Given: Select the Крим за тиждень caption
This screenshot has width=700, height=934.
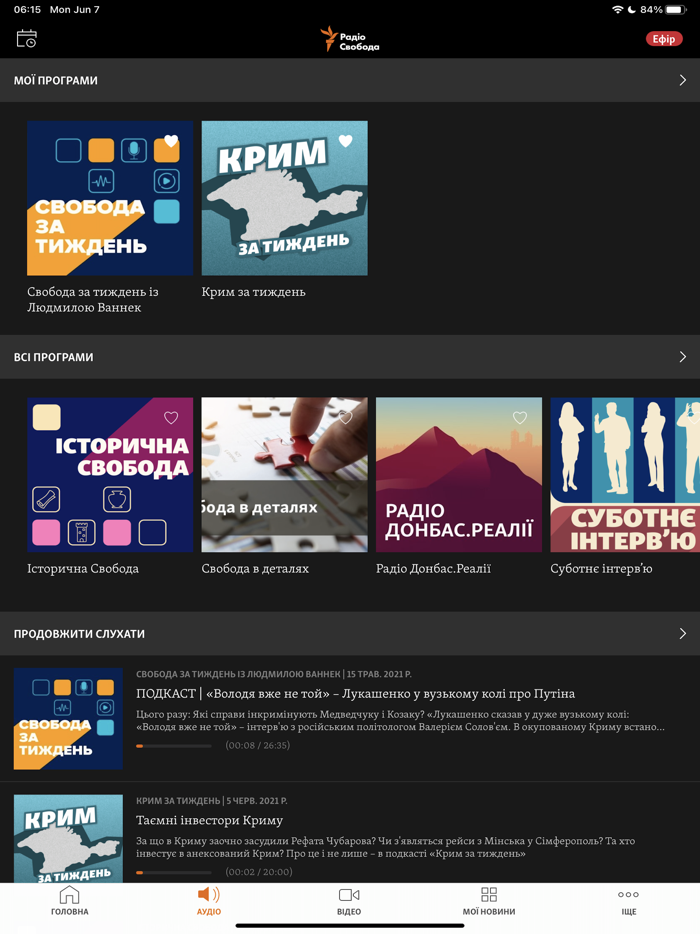Looking at the screenshot, I should 253,292.
